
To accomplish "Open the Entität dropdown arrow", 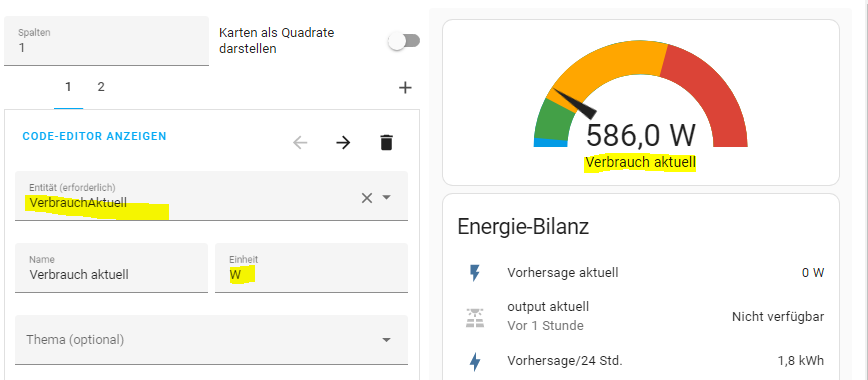I will [387, 197].
